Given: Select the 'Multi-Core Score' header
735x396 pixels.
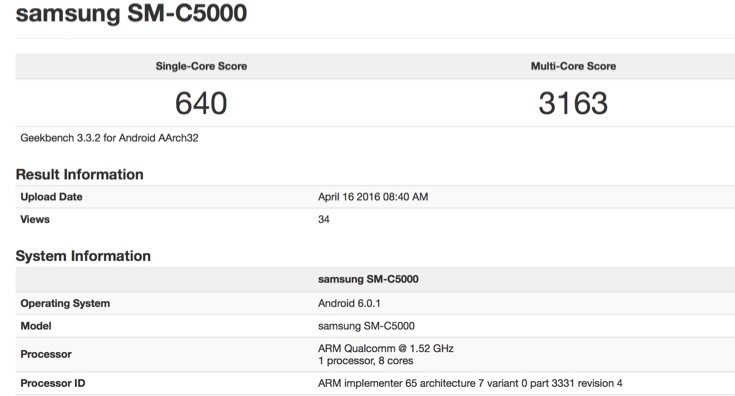Looking at the screenshot, I should point(573,66).
